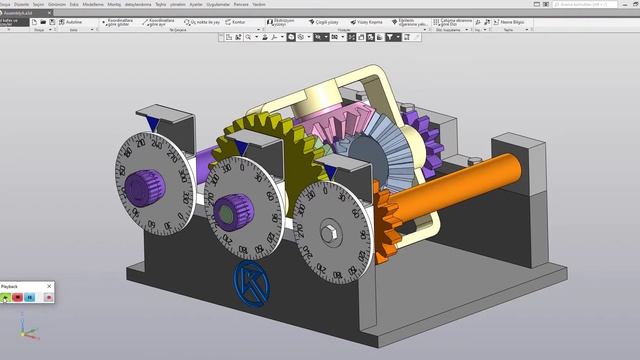Select the hex bolt on the right dial

(x=330, y=234)
